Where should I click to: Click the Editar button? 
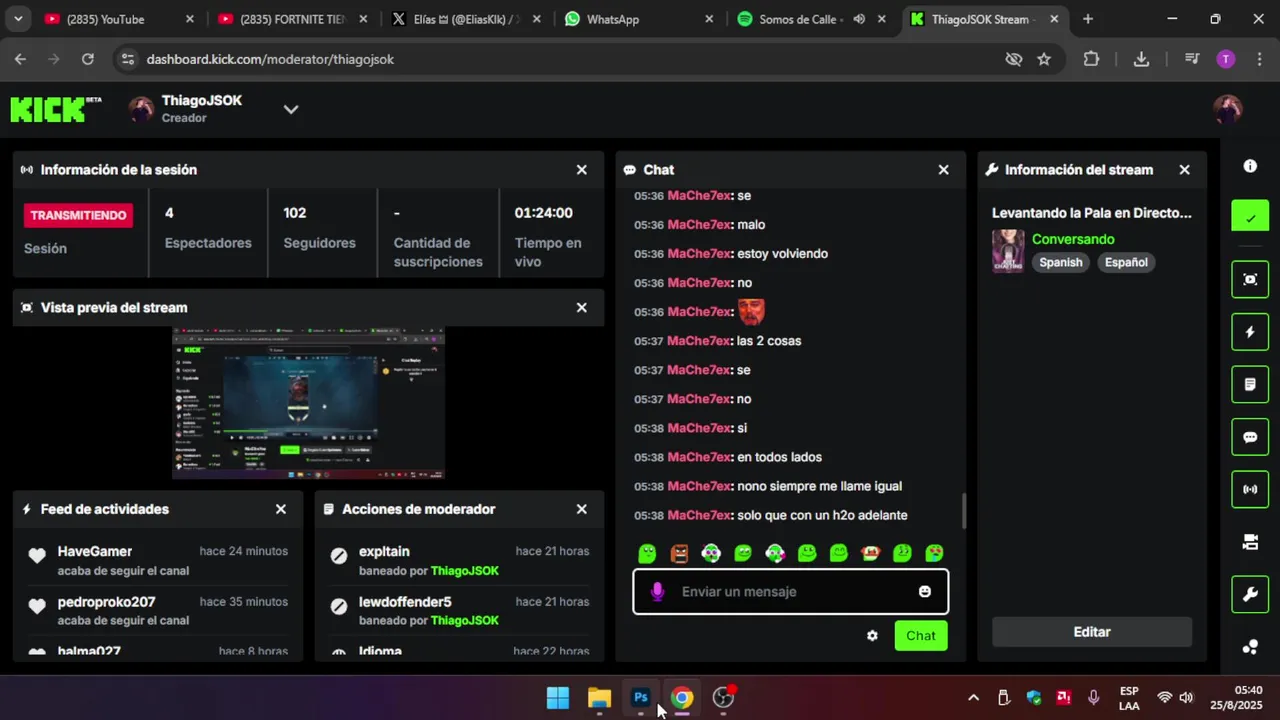(x=1092, y=632)
